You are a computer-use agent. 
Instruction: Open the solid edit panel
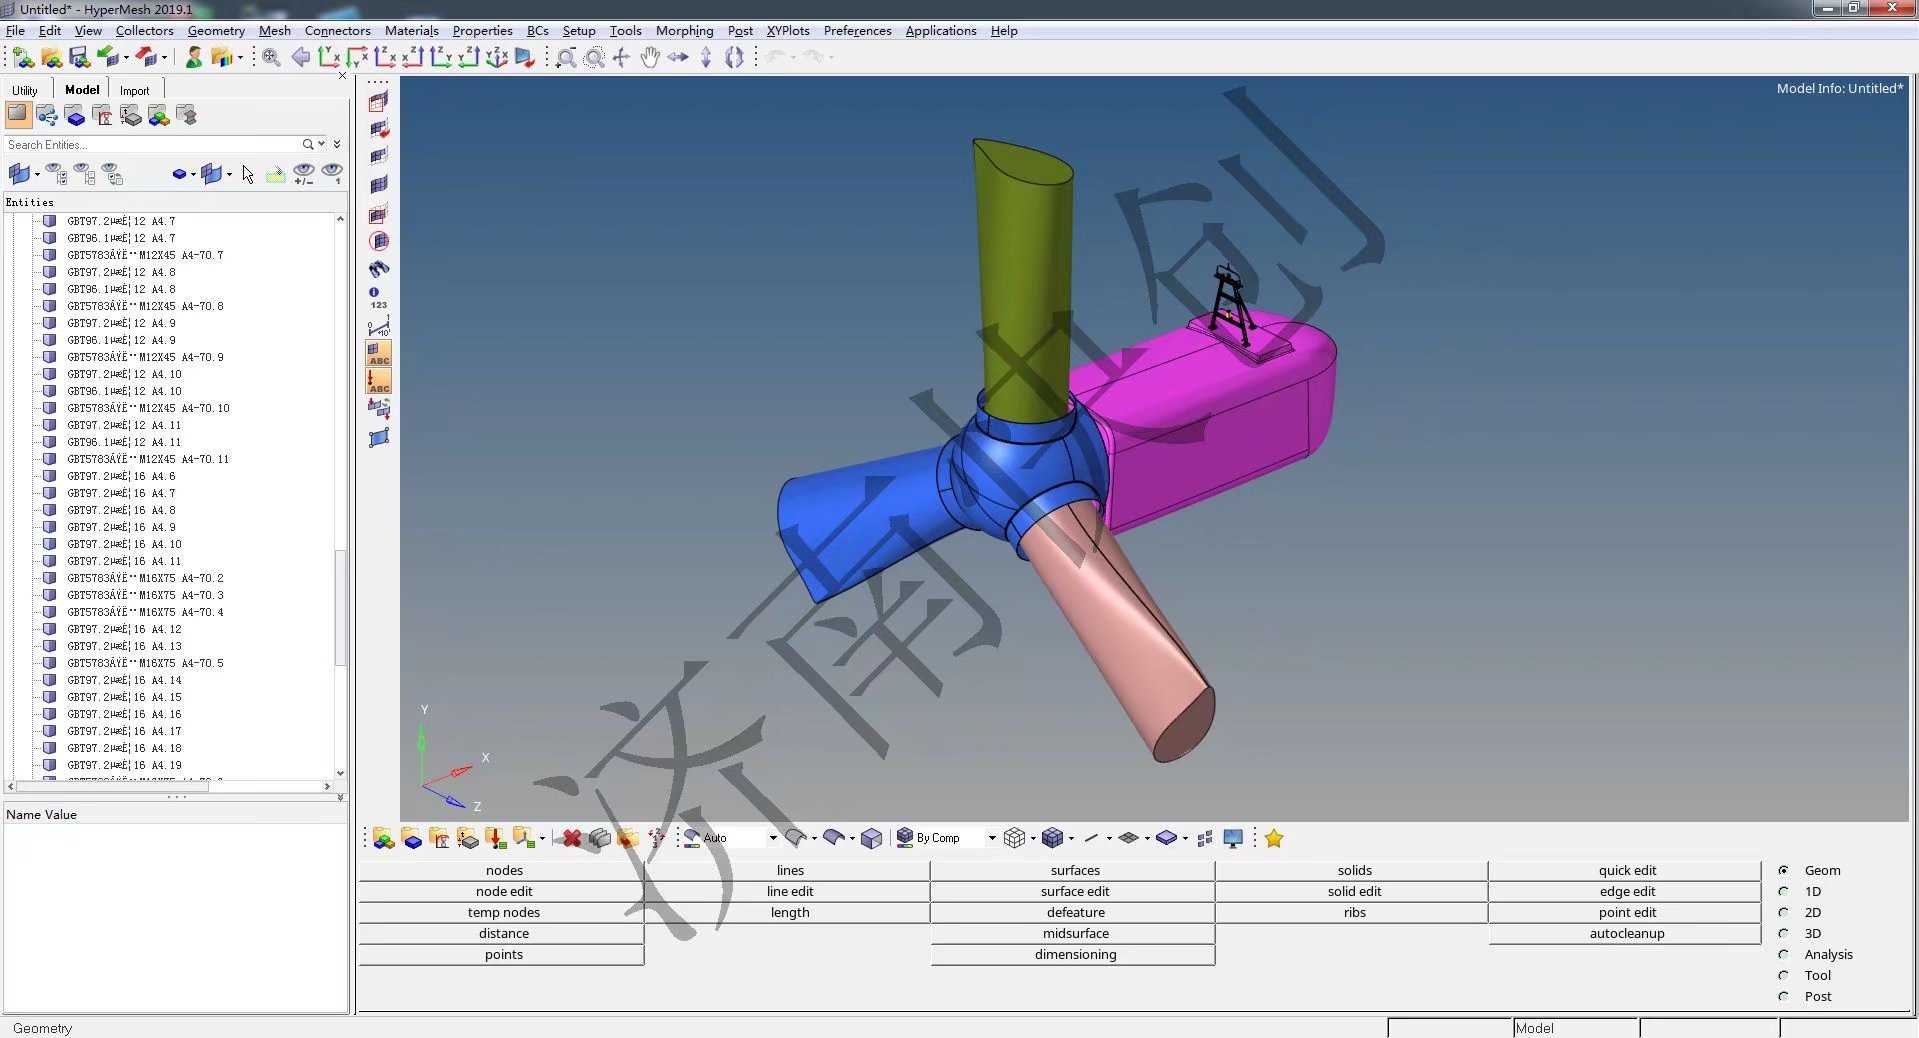pyautogui.click(x=1353, y=891)
